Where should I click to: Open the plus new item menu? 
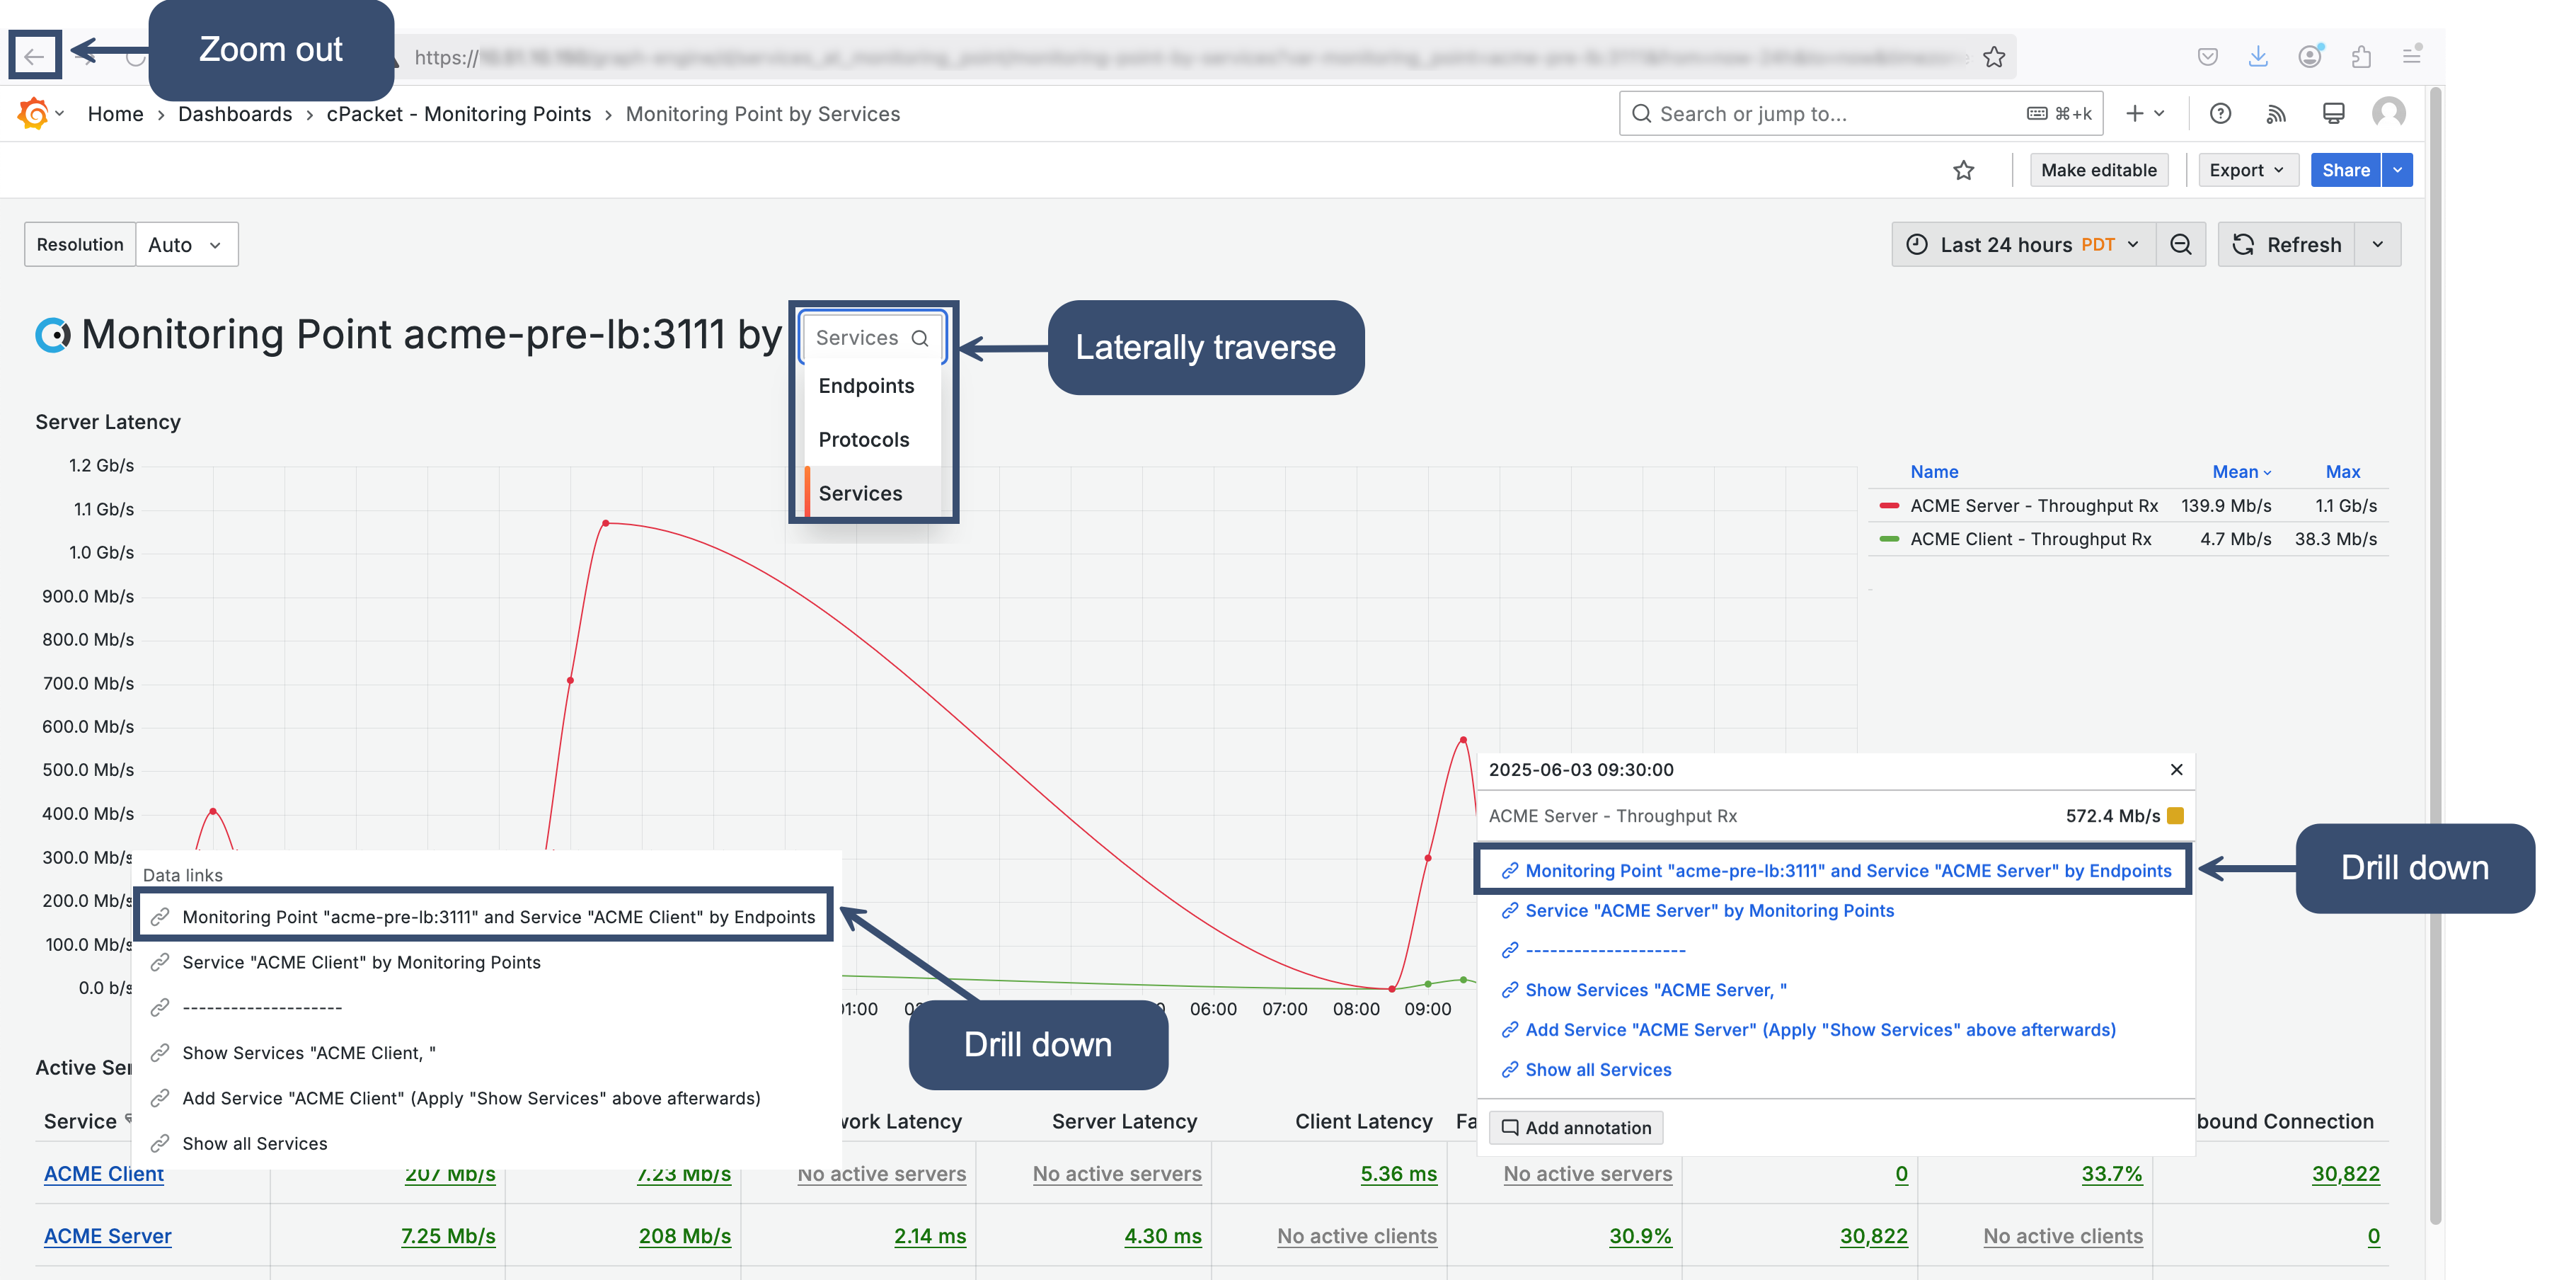tap(2144, 114)
